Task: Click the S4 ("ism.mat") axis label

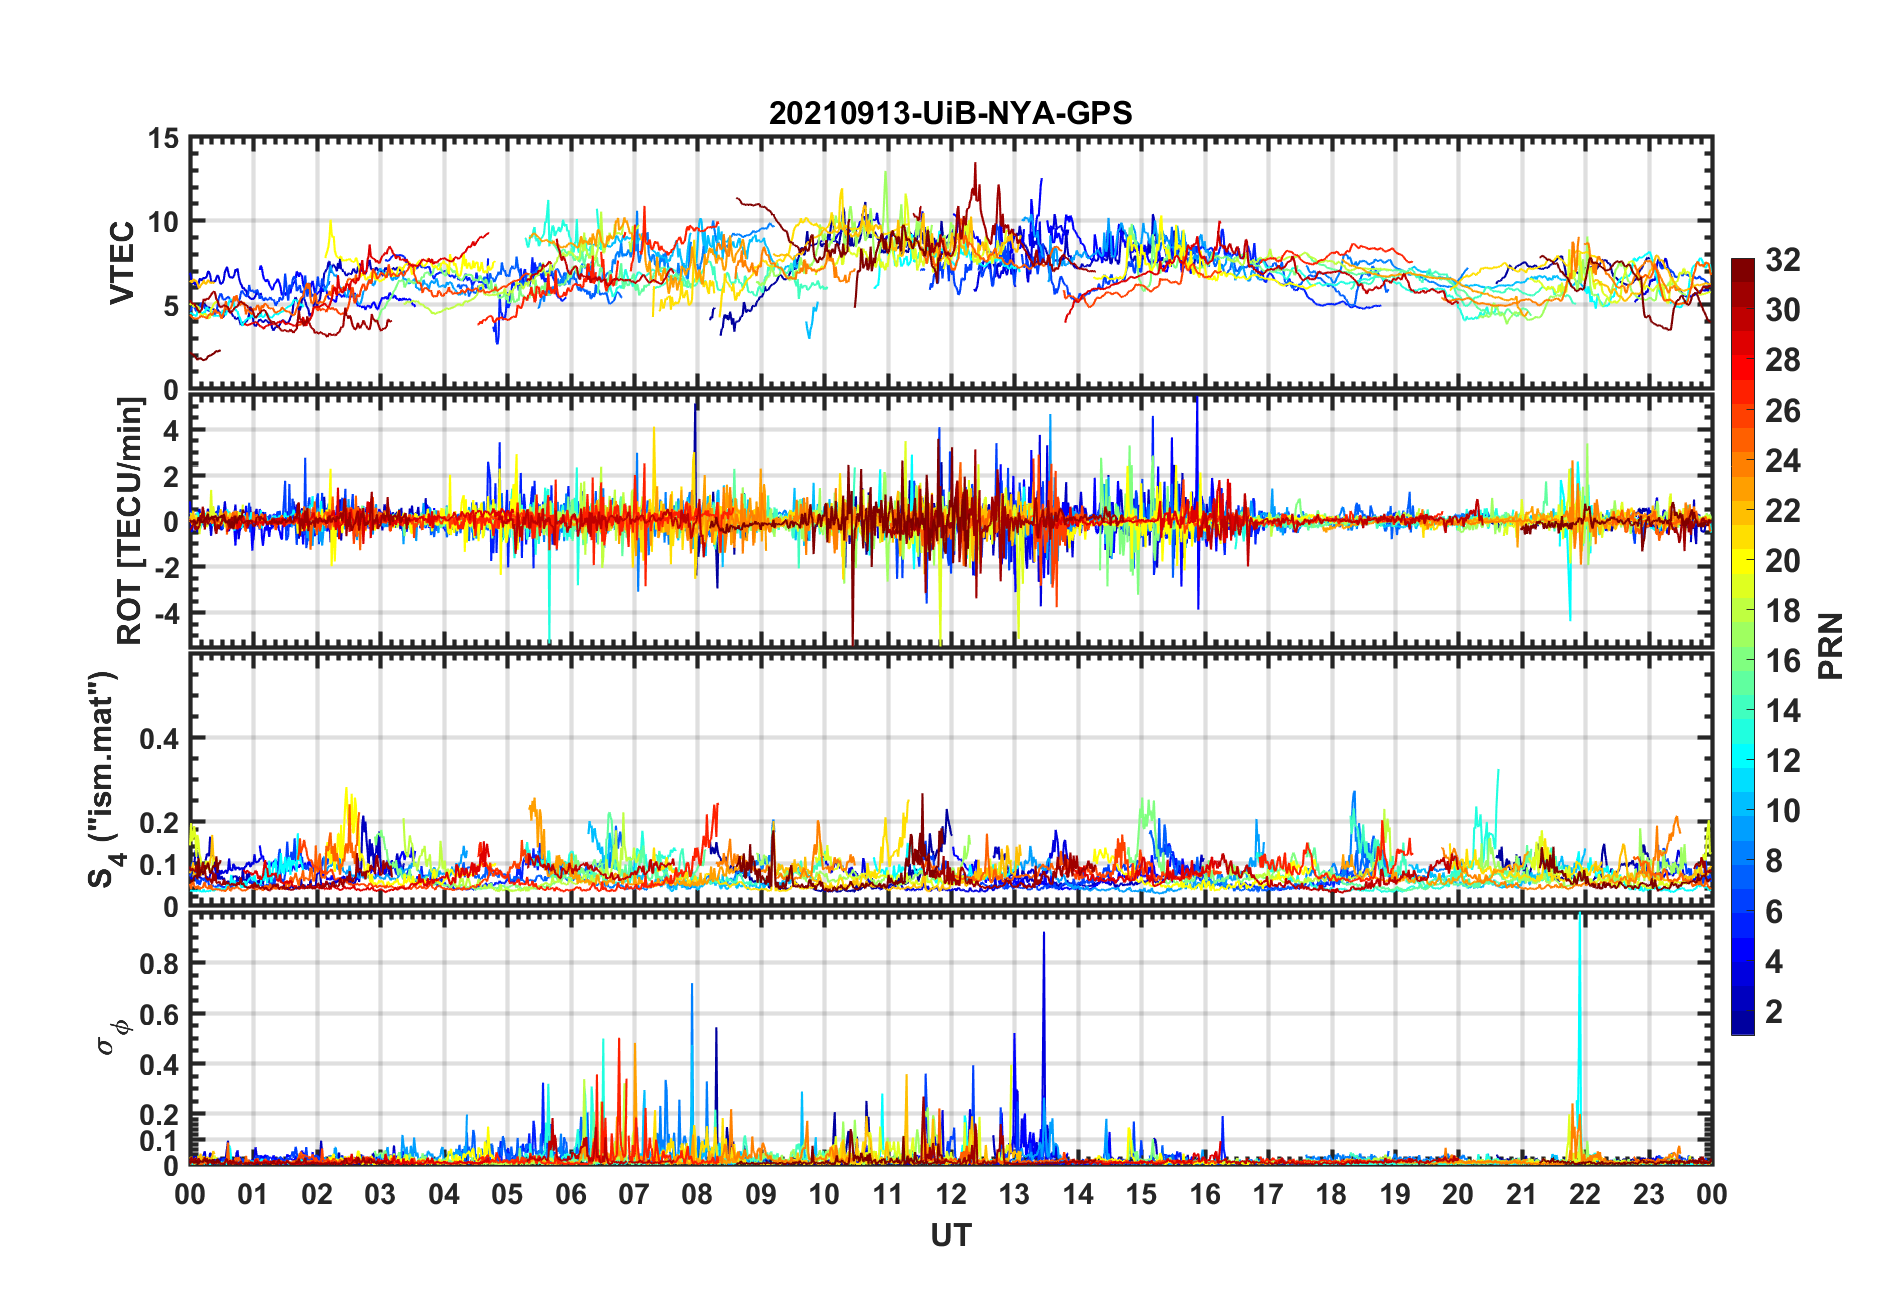Action: point(103,779)
